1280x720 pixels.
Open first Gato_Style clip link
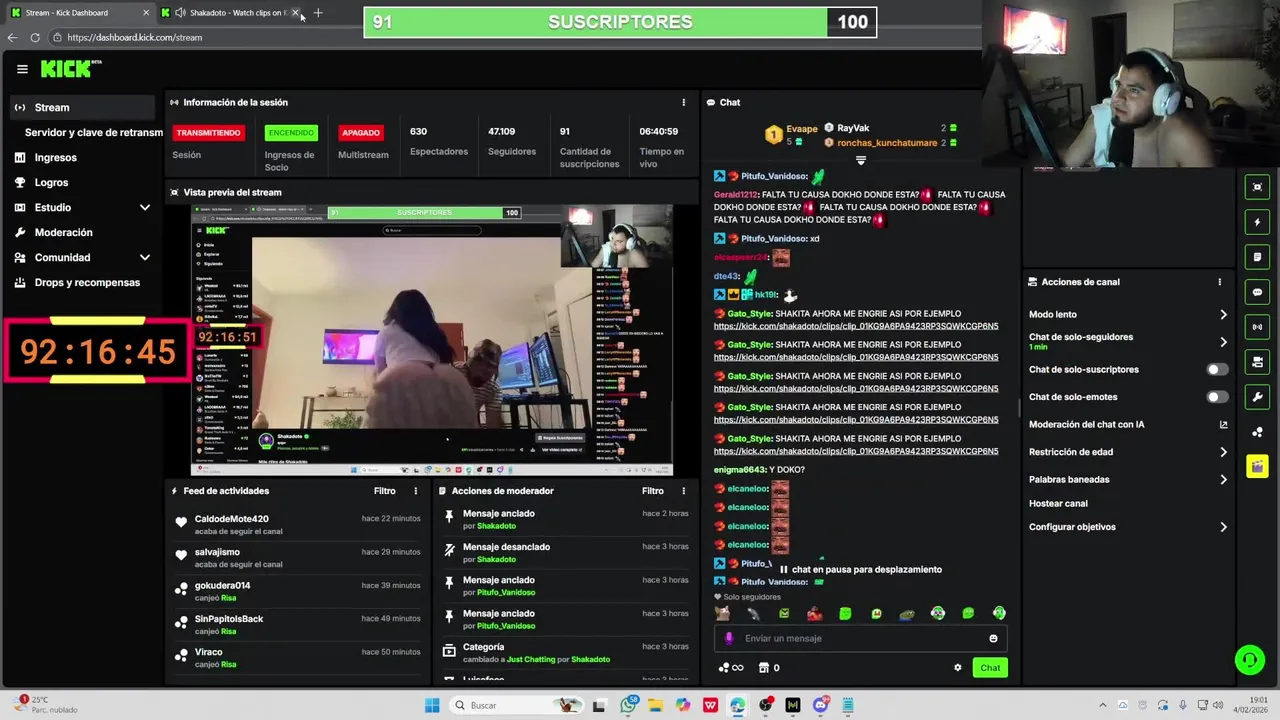click(856, 326)
